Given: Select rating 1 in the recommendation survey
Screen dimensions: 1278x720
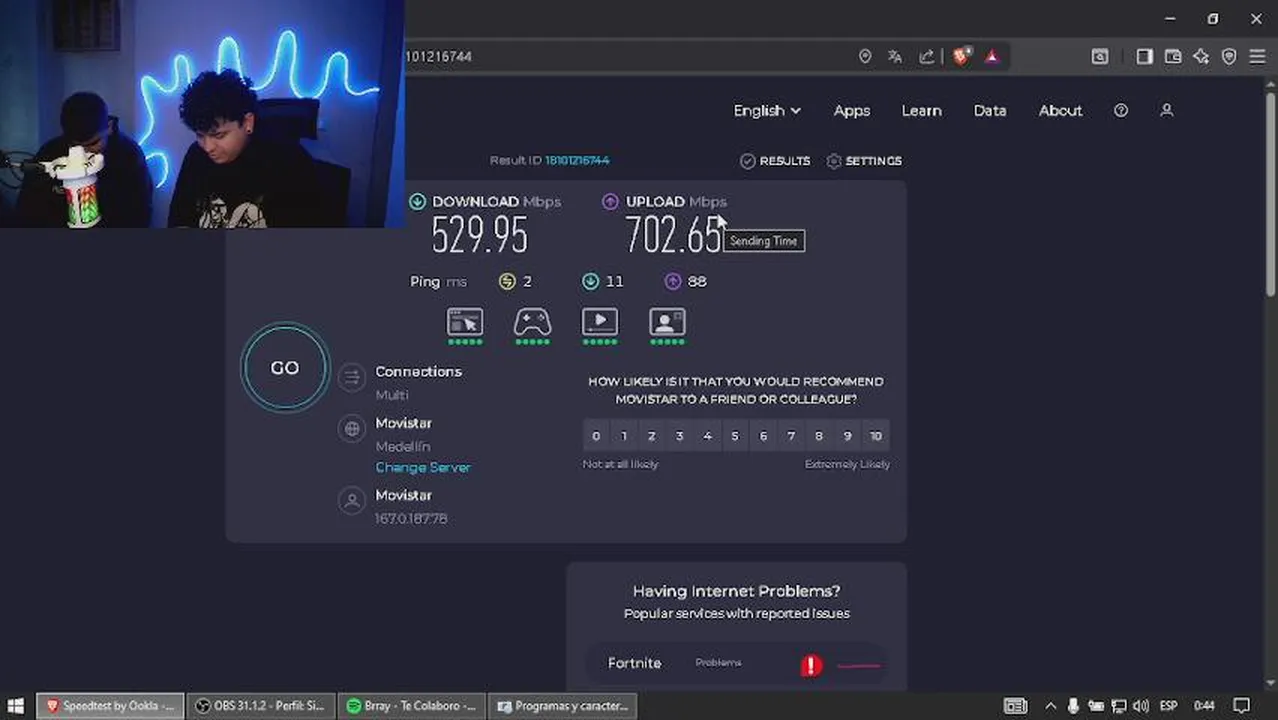Looking at the screenshot, I should pyautogui.click(x=624, y=436).
